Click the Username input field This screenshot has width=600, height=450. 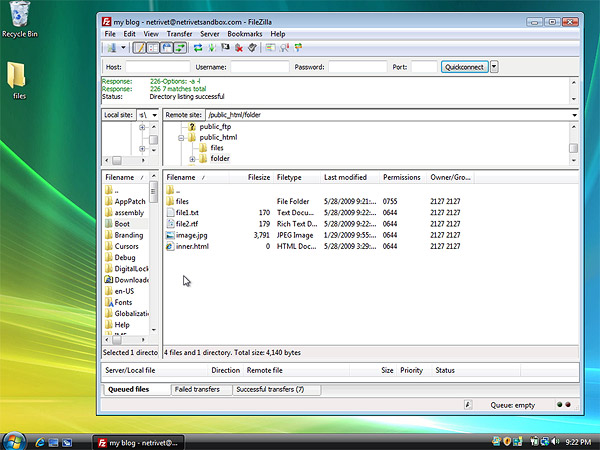tap(260, 67)
